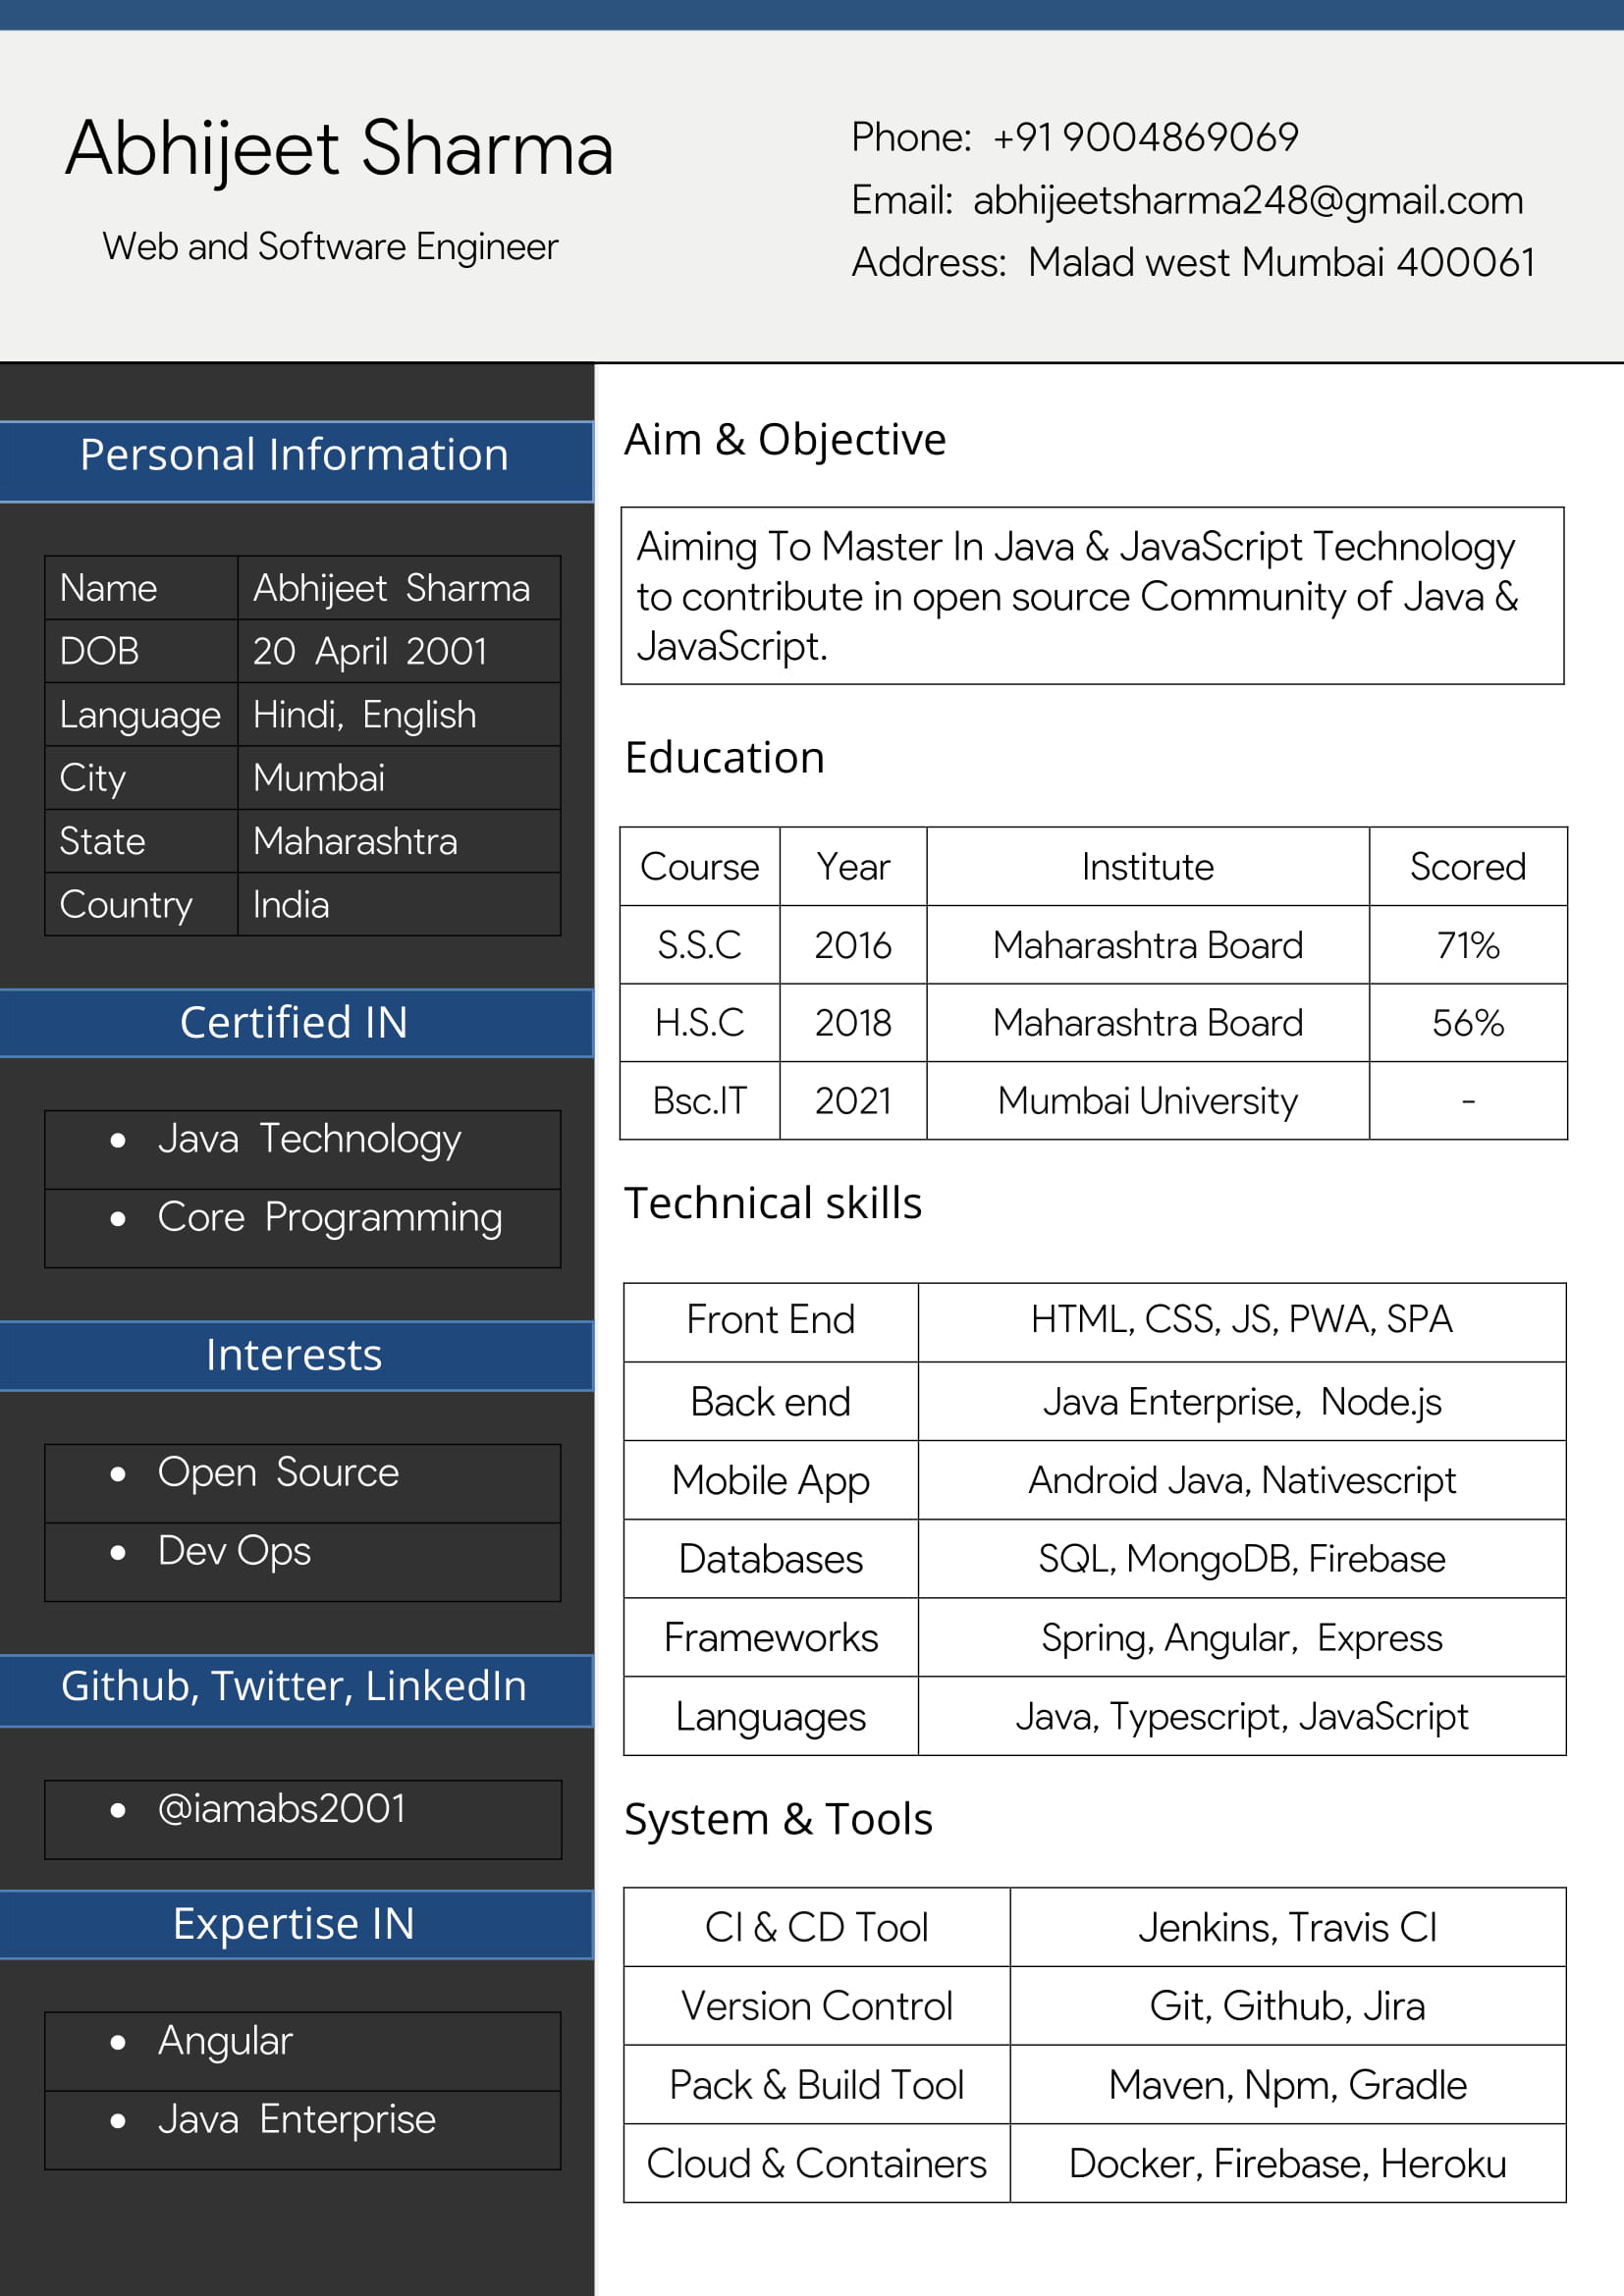Click the 'Institute' column header

[1147, 866]
